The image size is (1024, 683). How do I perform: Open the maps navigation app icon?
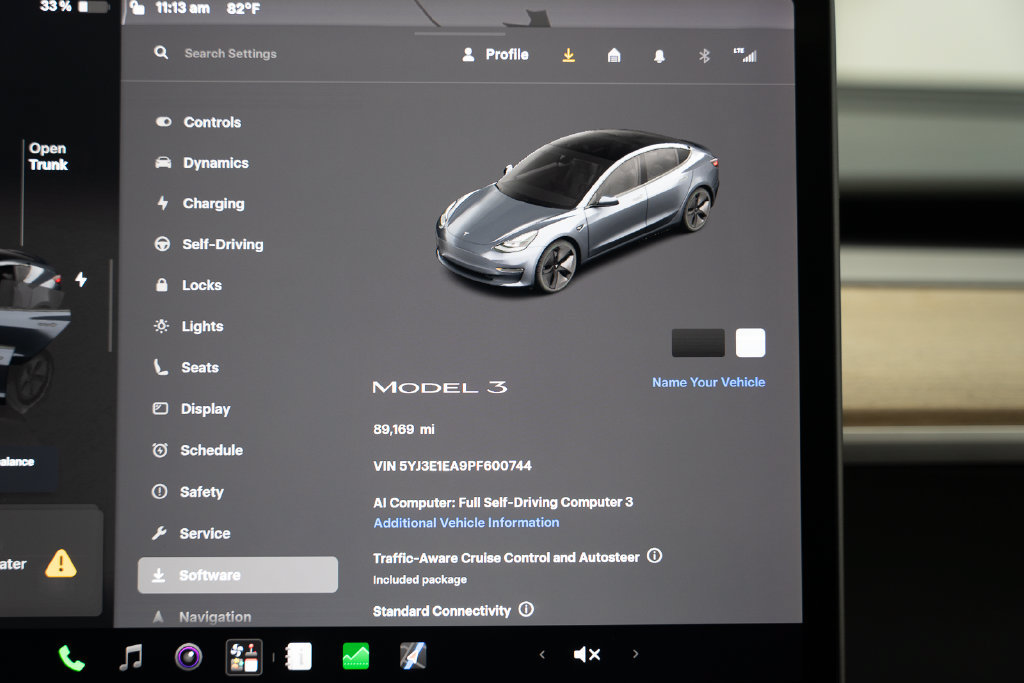pyautogui.click(x=413, y=656)
